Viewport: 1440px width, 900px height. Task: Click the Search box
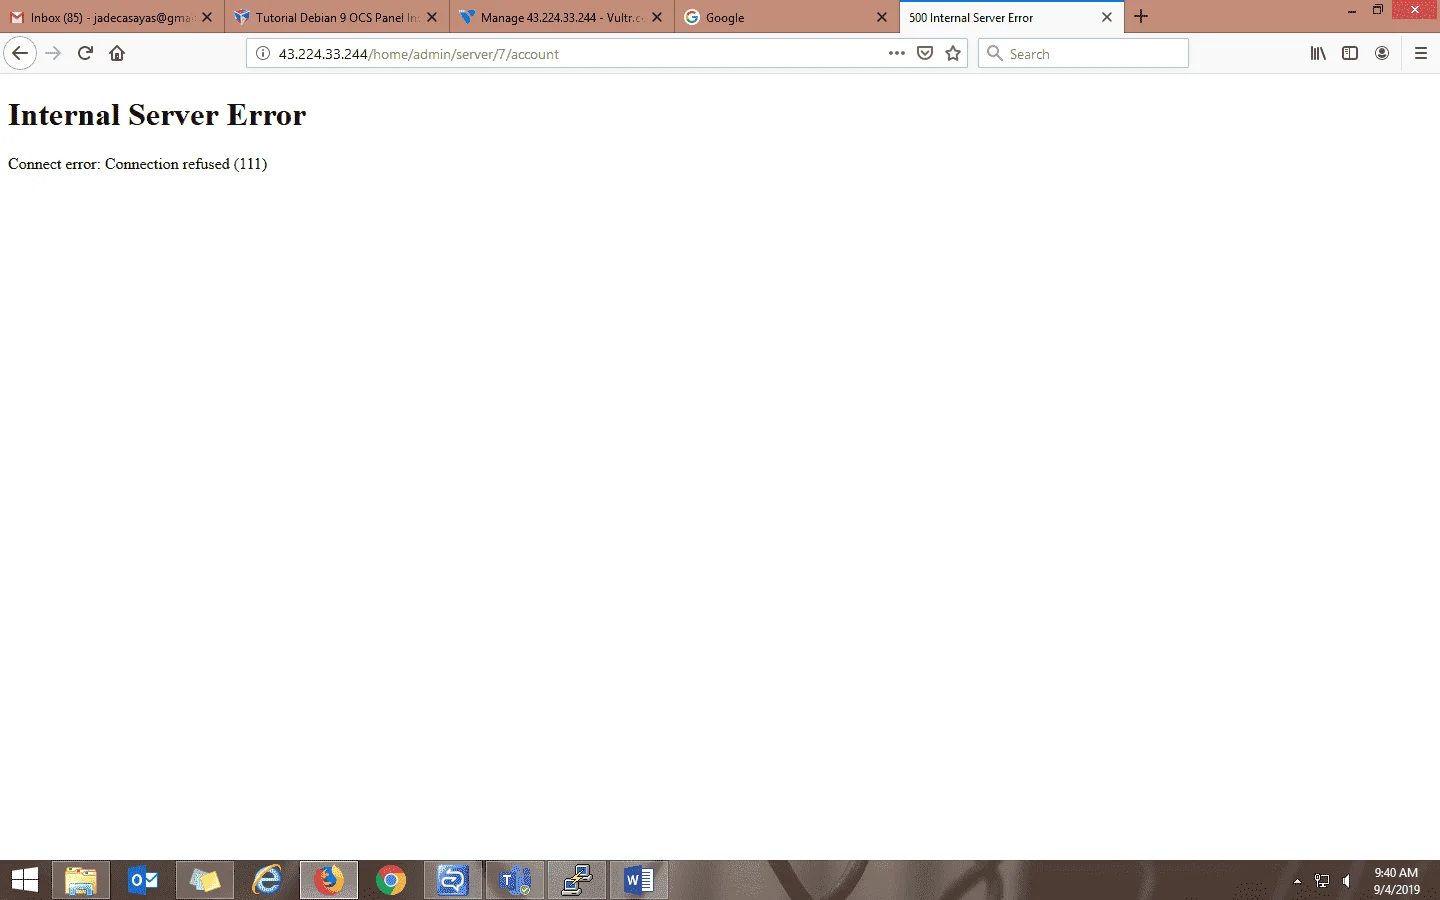pyautogui.click(x=1084, y=54)
